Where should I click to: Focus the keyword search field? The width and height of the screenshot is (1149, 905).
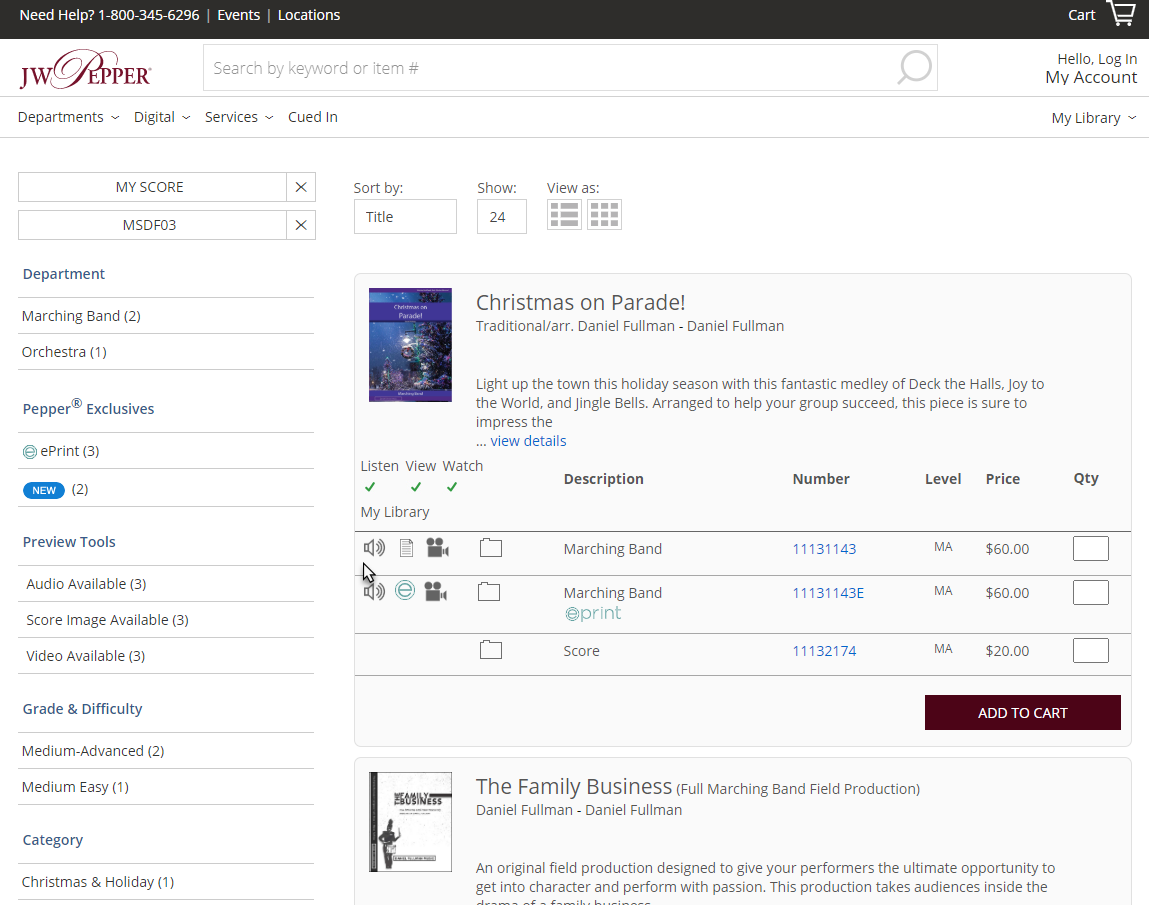[x=550, y=67]
